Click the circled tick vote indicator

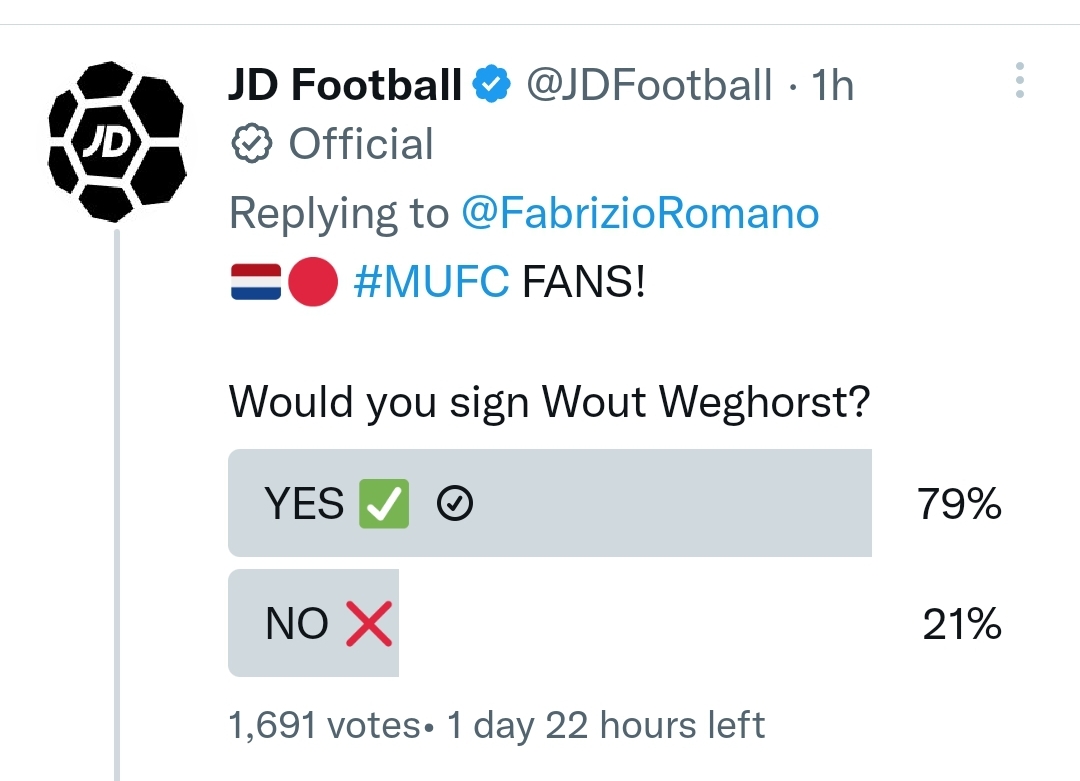tap(455, 506)
